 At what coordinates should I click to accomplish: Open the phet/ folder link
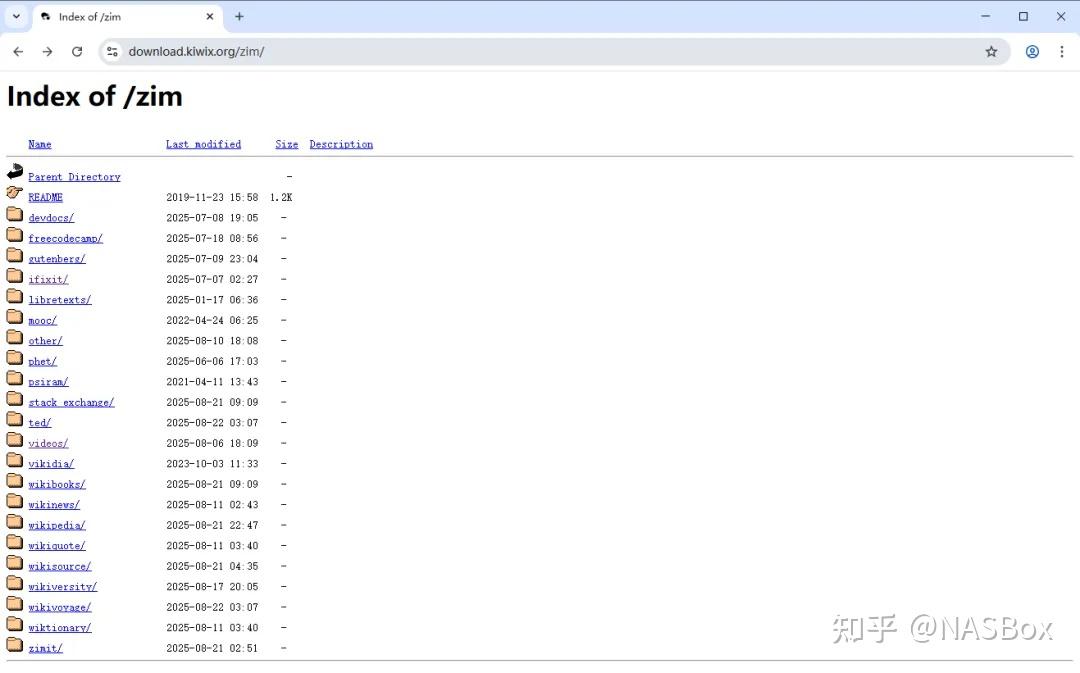click(43, 362)
